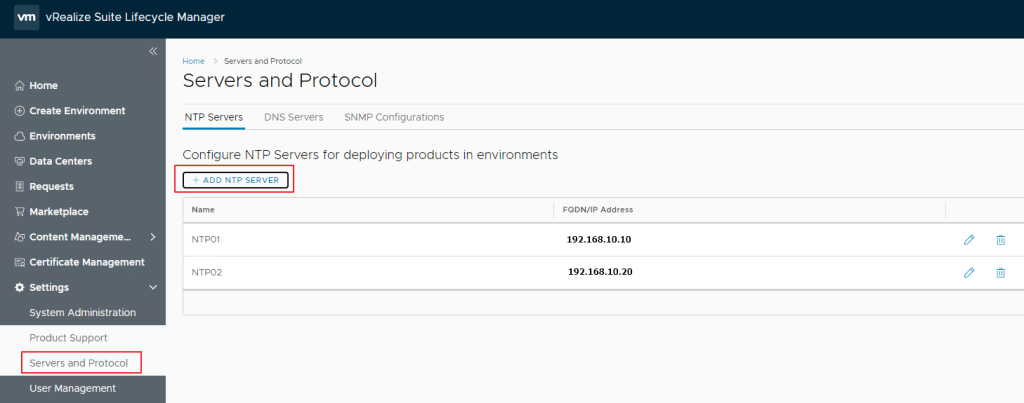Image resolution: width=1024 pixels, height=403 pixels.
Task: Click the Name column header
Action: point(203,210)
